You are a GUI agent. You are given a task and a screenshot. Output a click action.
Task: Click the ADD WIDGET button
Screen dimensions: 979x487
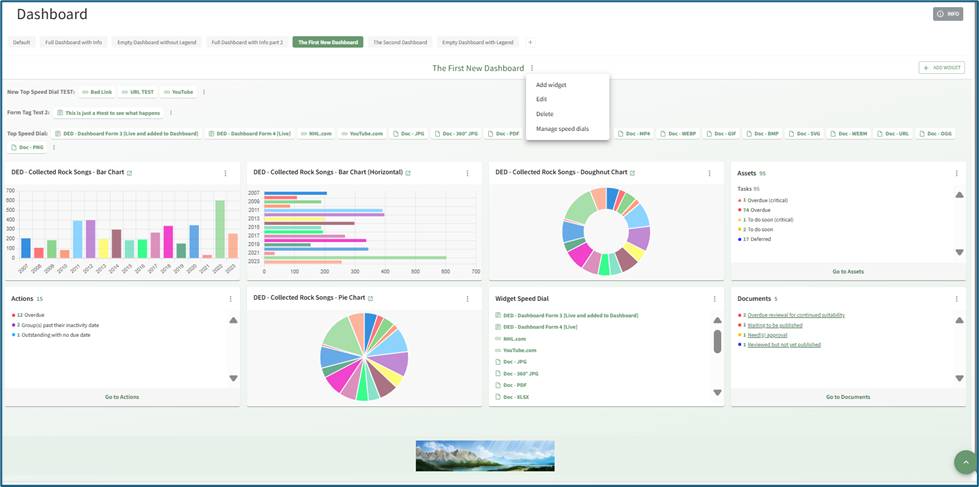[941, 68]
